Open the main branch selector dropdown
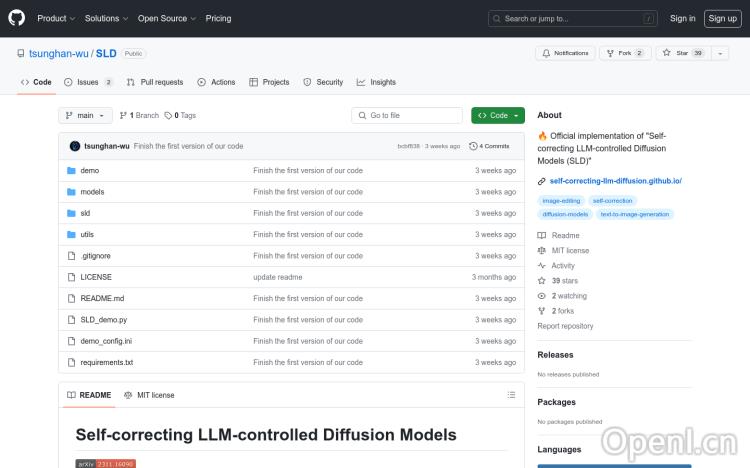The height and width of the screenshot is (468, 750). (x=85, y=115)
